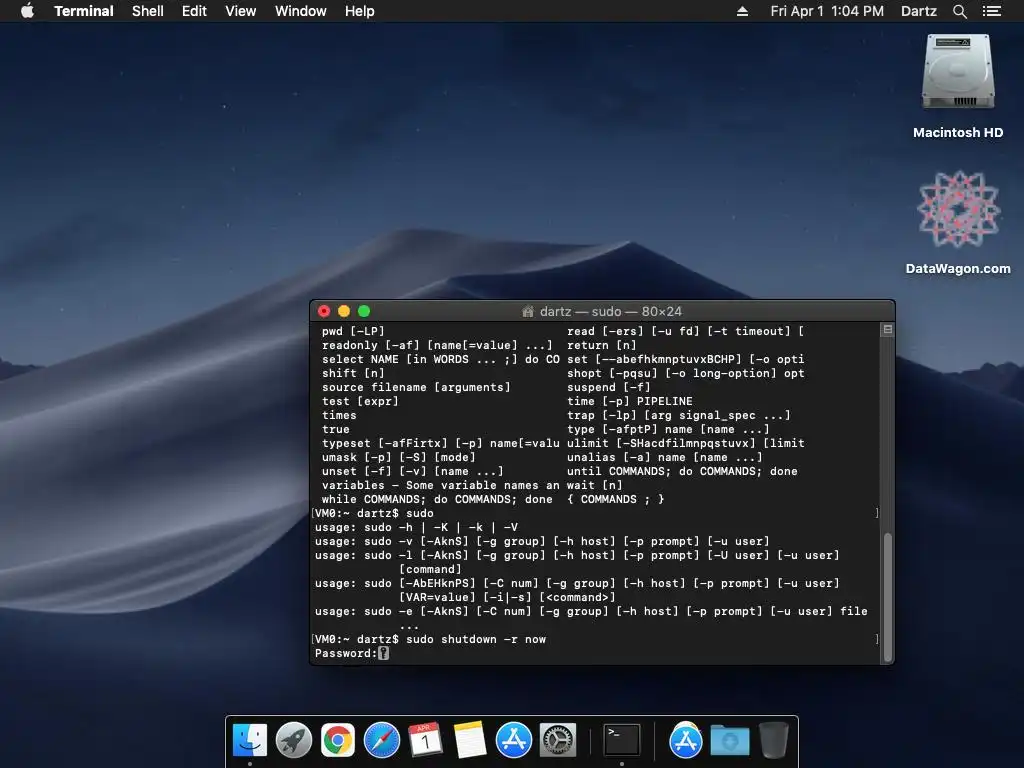Click the 'wait [n]' help entry

[594, 485]
